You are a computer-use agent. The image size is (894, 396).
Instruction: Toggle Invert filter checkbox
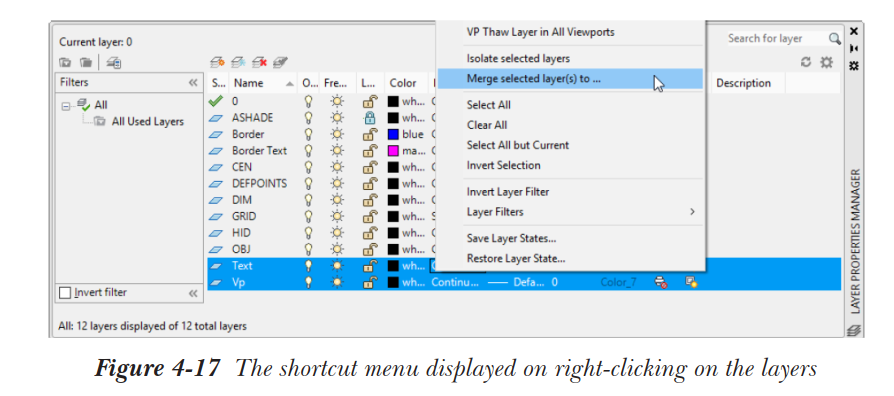[x=65, y=293]
